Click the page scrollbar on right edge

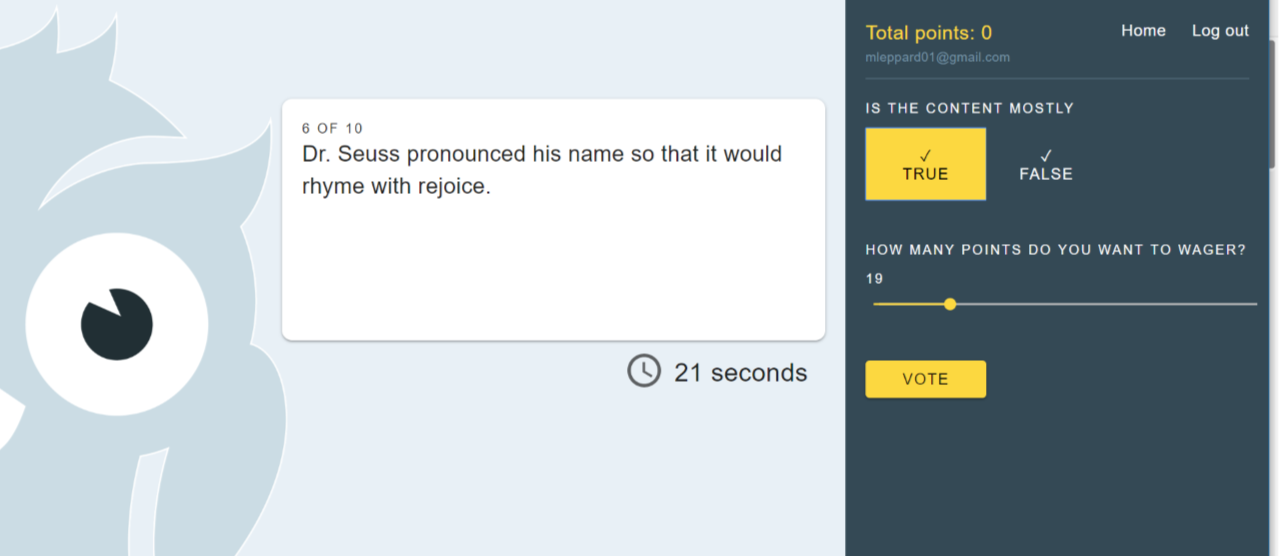[1273, 104]
